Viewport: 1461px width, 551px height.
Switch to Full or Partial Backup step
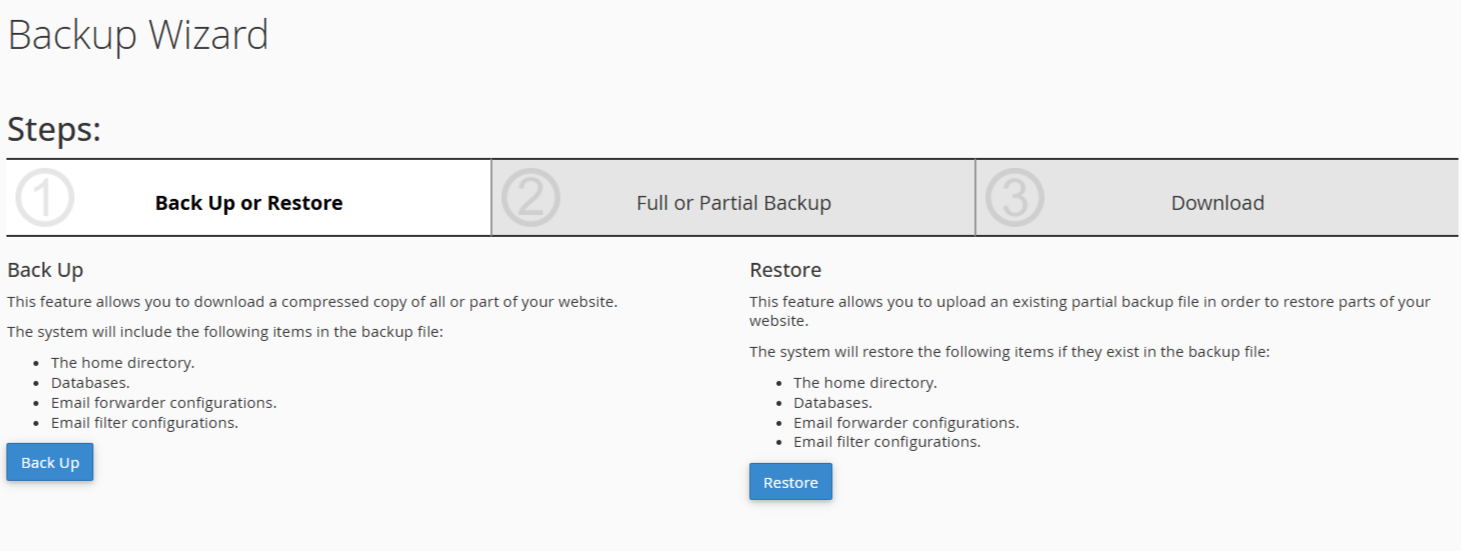click(x=734, y=203)
